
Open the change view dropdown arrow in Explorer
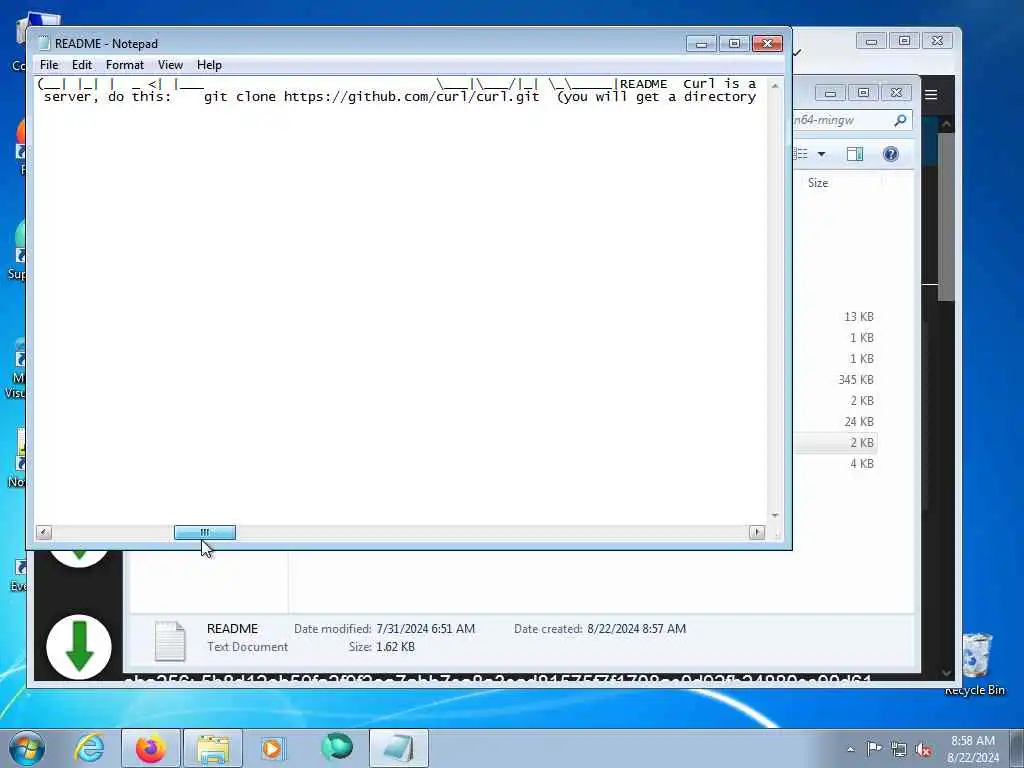click(x=822, y=154)
